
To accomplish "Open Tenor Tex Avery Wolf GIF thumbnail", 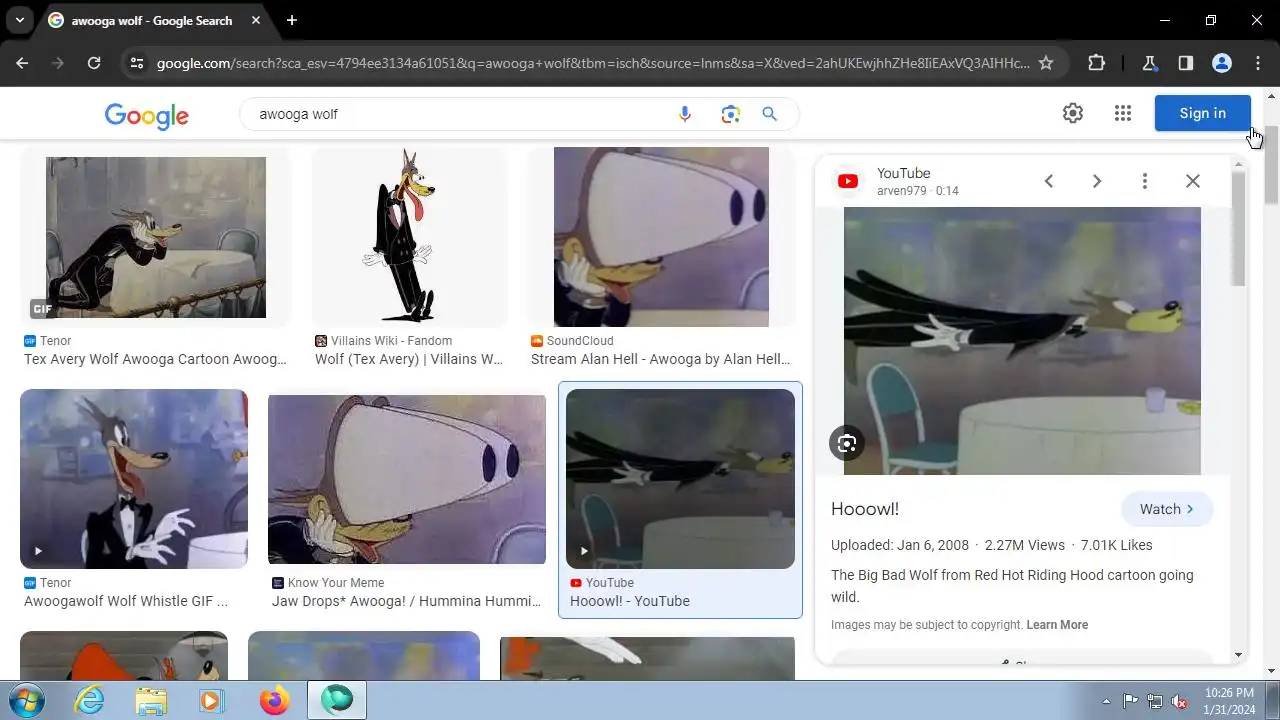I will tap(156, 237).
